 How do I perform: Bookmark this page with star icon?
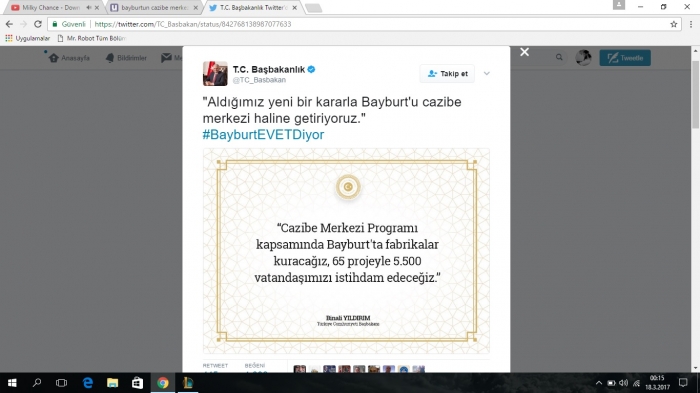[674, 24]
